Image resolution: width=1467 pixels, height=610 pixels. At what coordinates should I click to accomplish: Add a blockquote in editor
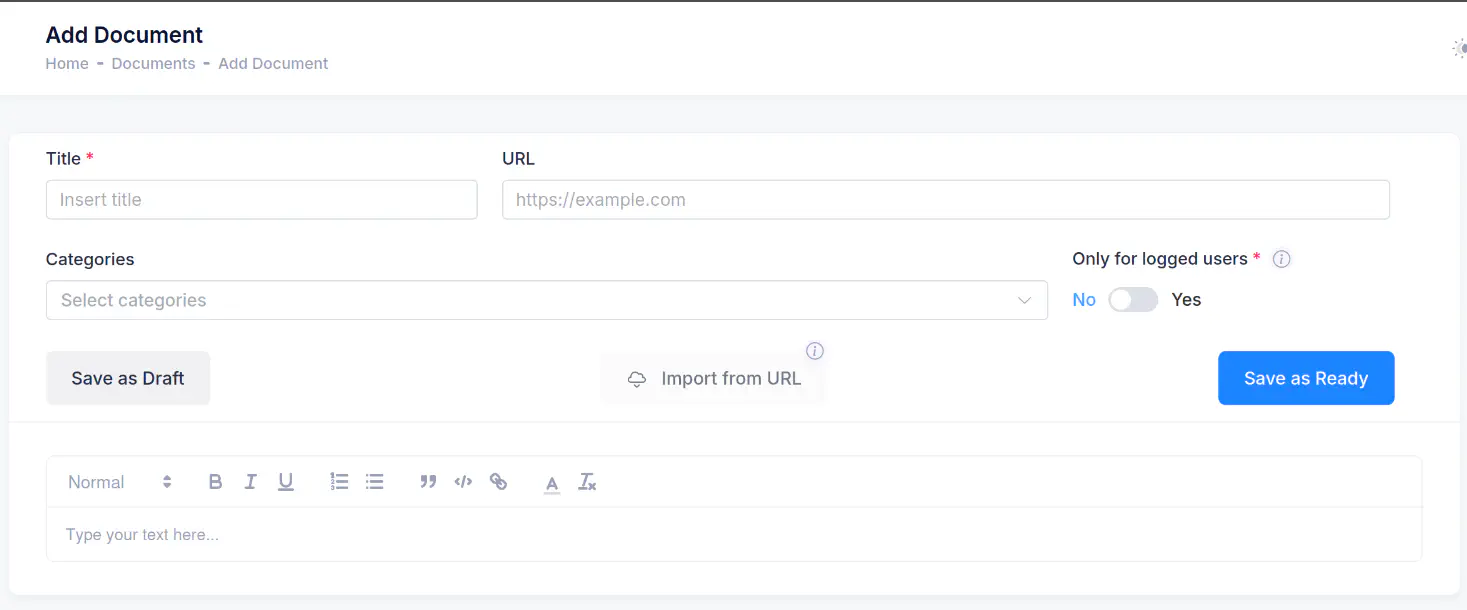[x=428, y=482]
